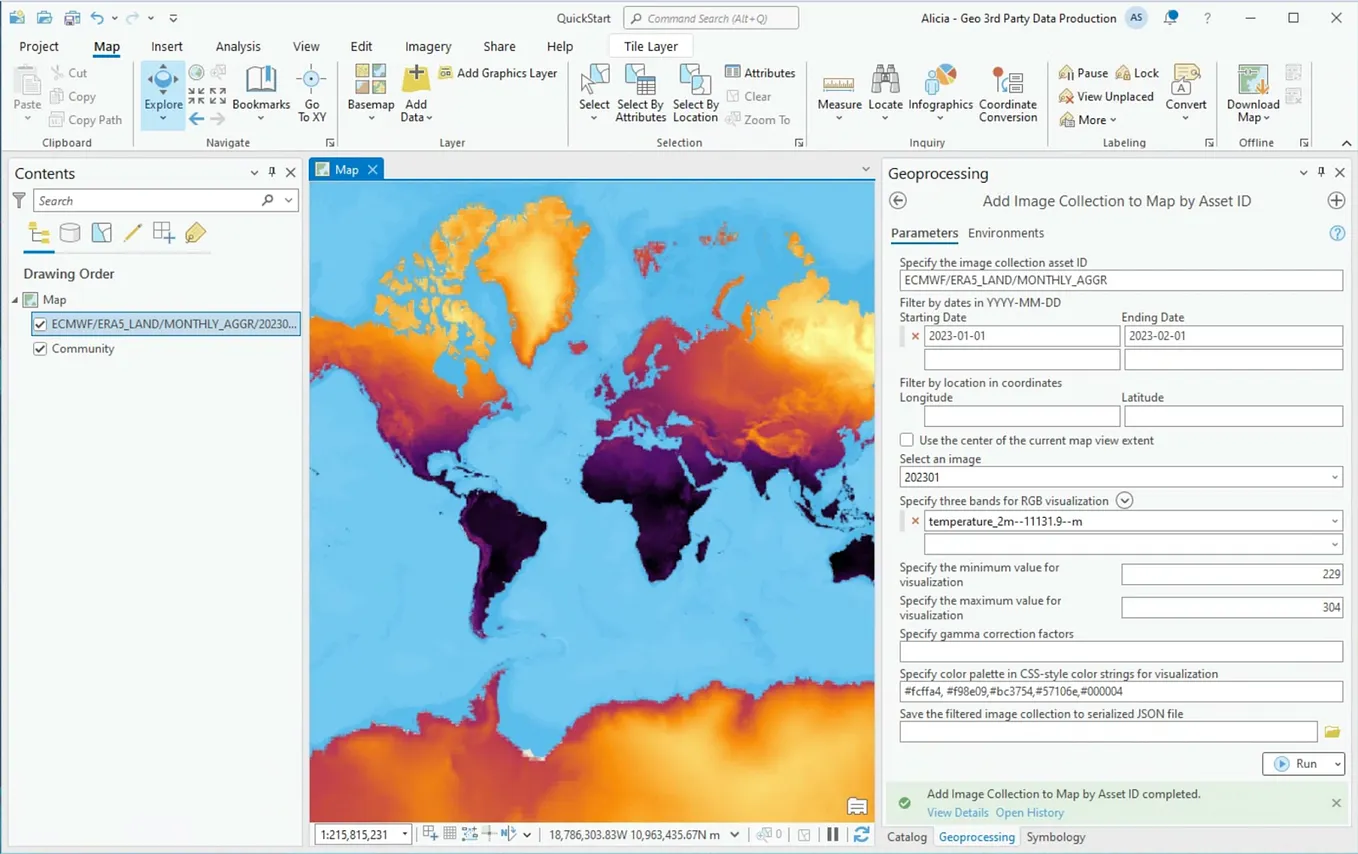The width and height of the screenshot is (1358, 854).
Task: Open the Measure tool
Action: coord(838,95)
